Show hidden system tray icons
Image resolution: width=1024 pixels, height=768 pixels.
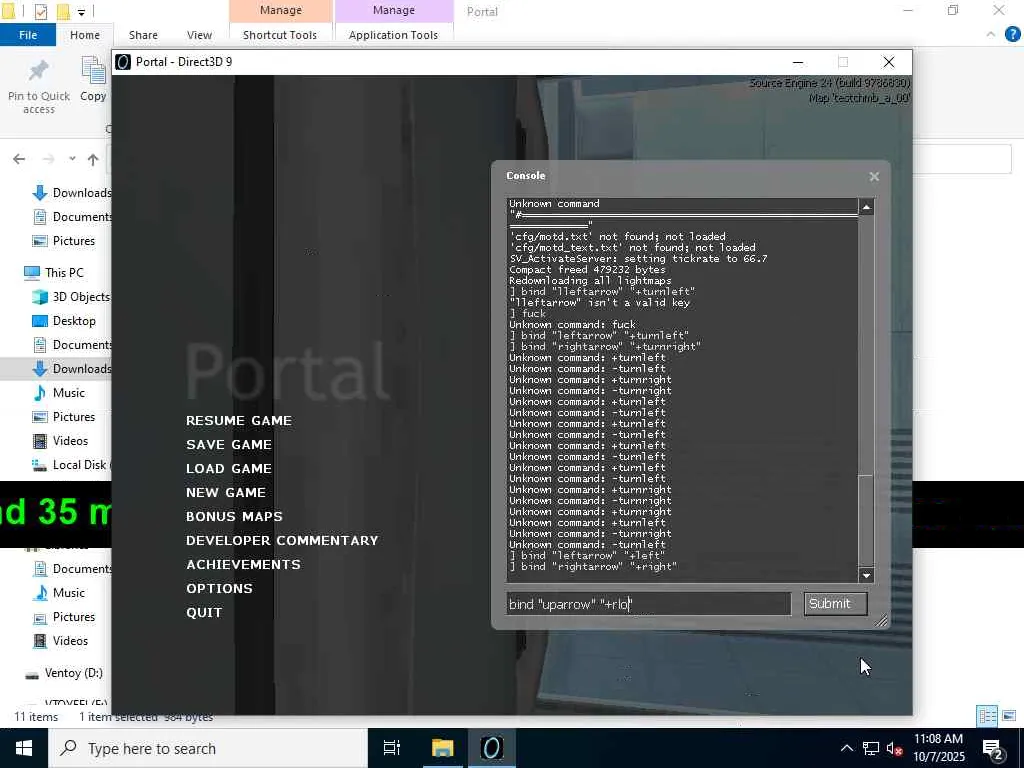click(846, 748)
